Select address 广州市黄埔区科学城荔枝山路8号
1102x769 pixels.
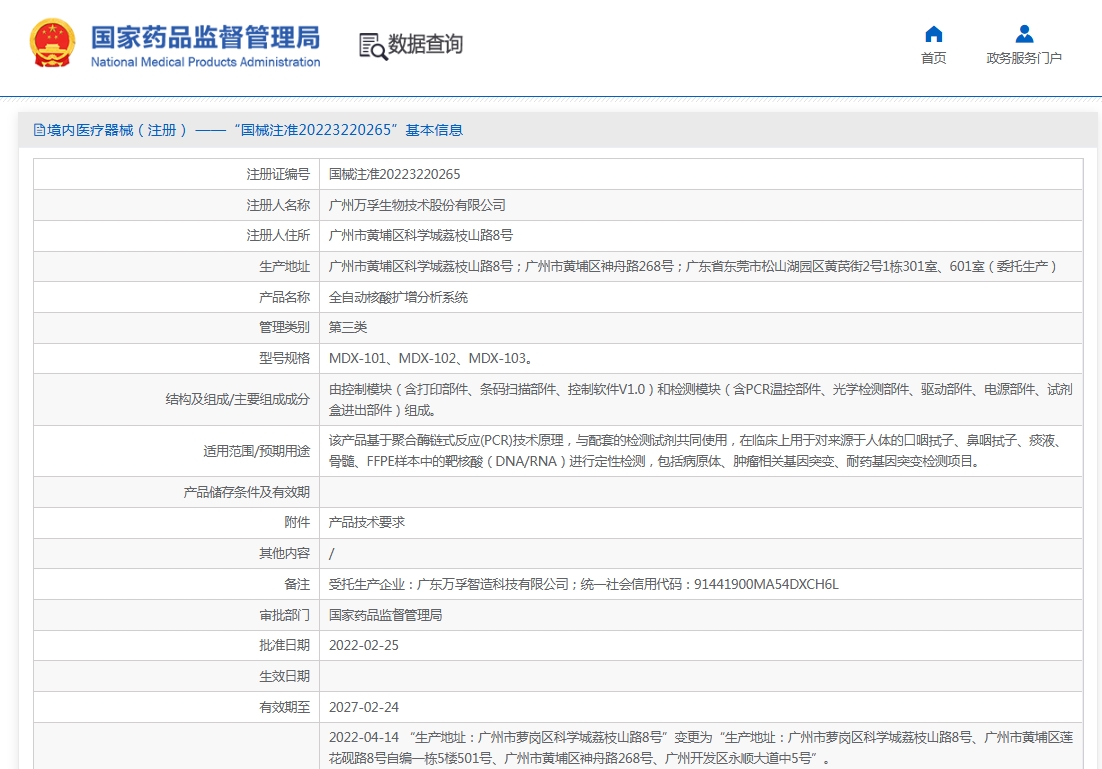(421, 235)
